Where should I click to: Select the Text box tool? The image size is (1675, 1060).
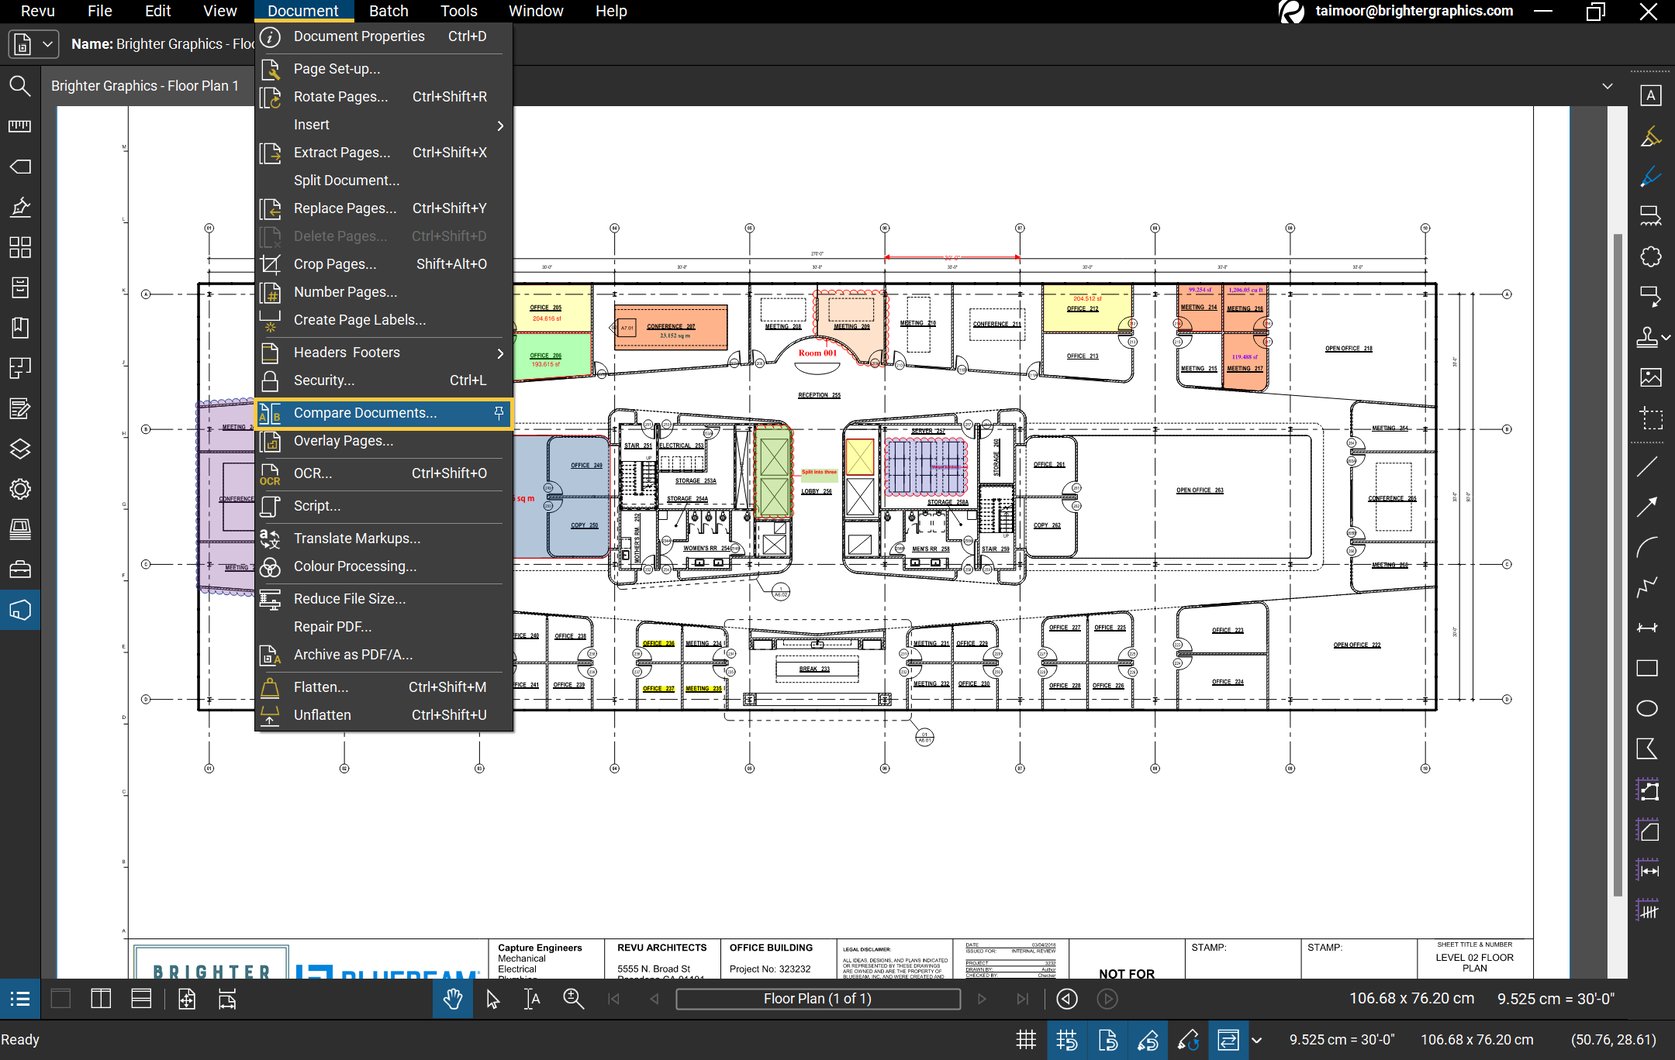click(1650, 94)
